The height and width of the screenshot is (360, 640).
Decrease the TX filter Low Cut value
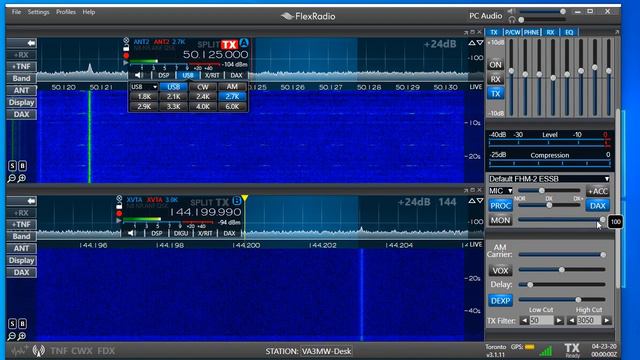tap(524, 321)
